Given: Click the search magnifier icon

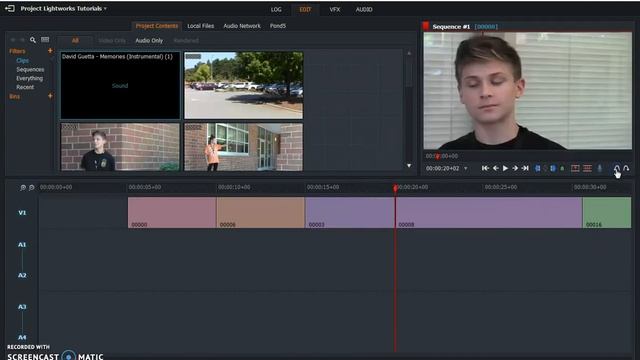Looking at the screenshot, I should (33, 40).
